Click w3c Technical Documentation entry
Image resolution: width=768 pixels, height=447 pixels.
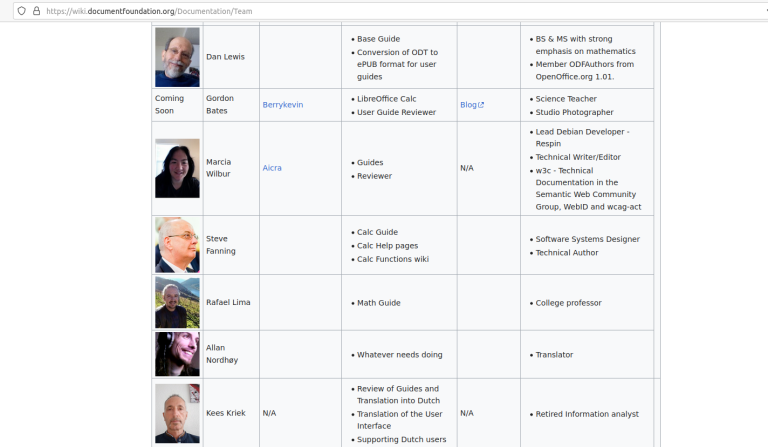(588, 188)
